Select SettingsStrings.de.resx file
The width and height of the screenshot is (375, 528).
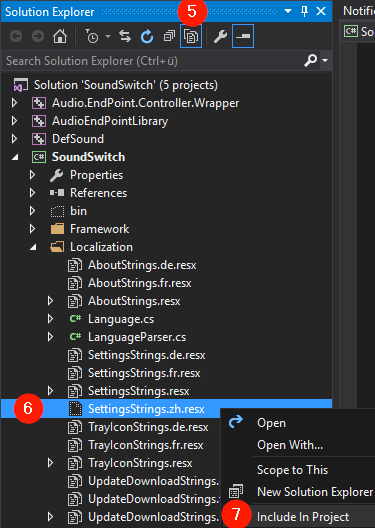pos(146,355)
